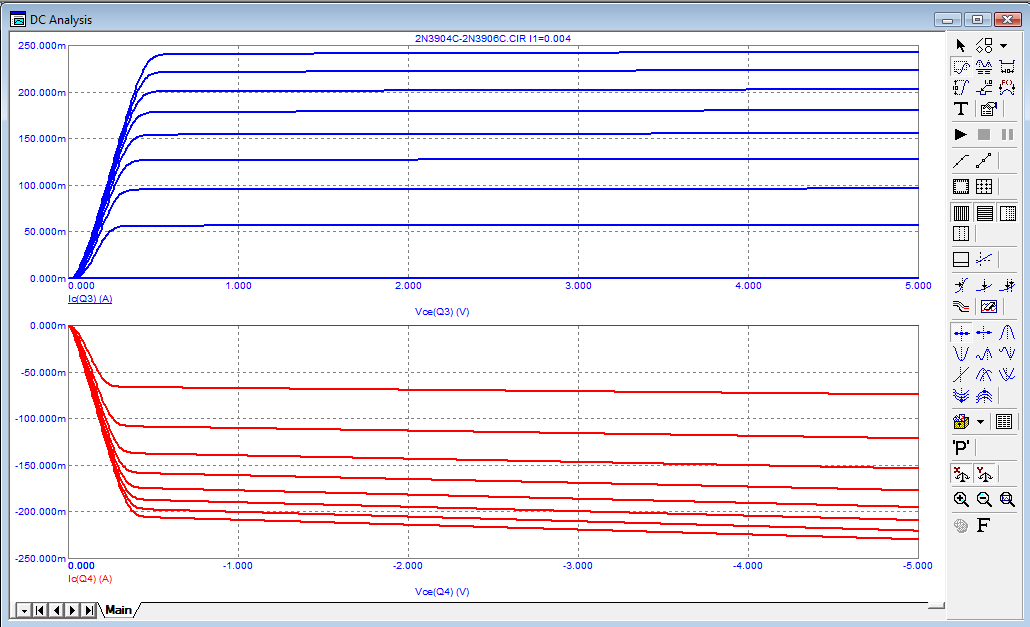The width and height of the screenshot is (1030, 627).
Task: Zoom out with the minus magnifier
Action: (x=984, y=500)
